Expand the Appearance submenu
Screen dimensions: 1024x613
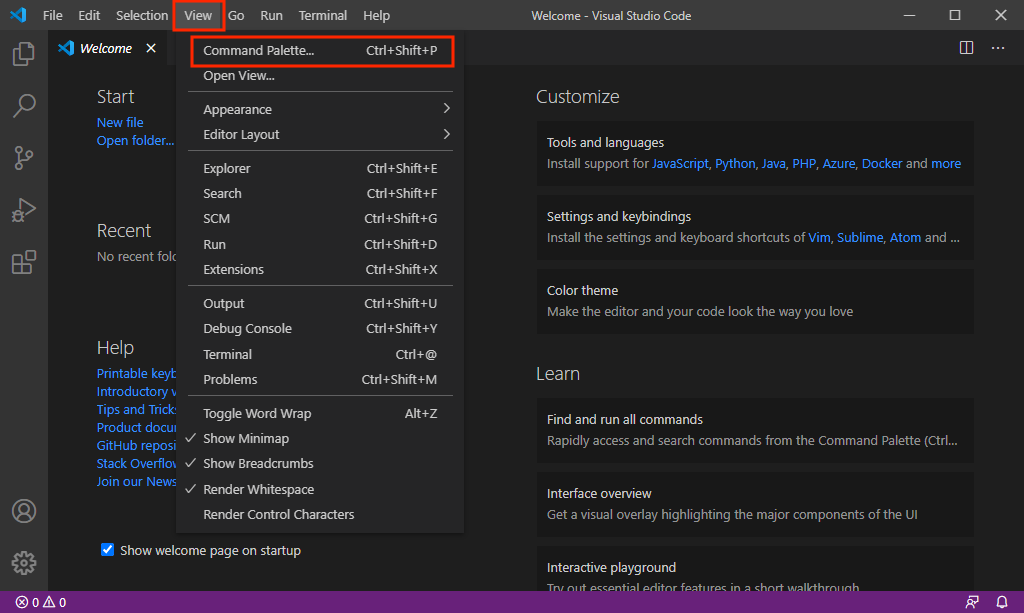320,109
